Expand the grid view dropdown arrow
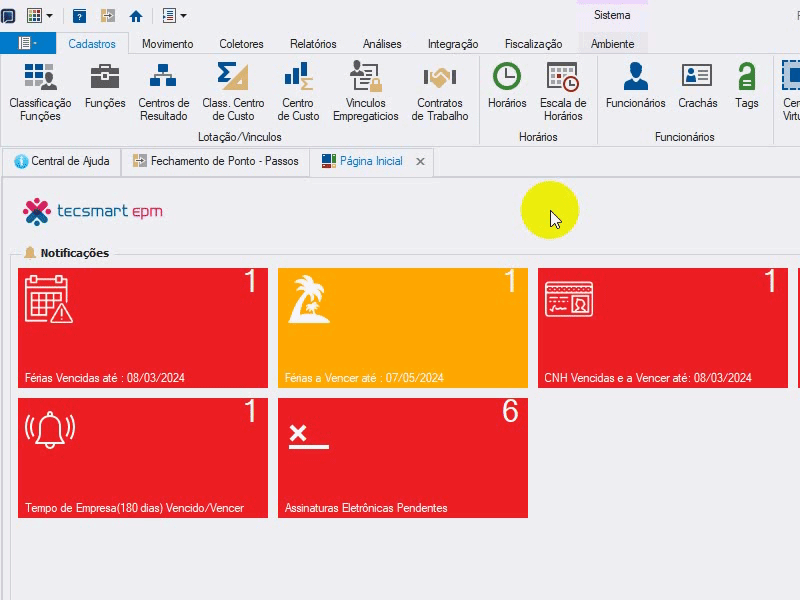The image size is (800, 600). 49,16
